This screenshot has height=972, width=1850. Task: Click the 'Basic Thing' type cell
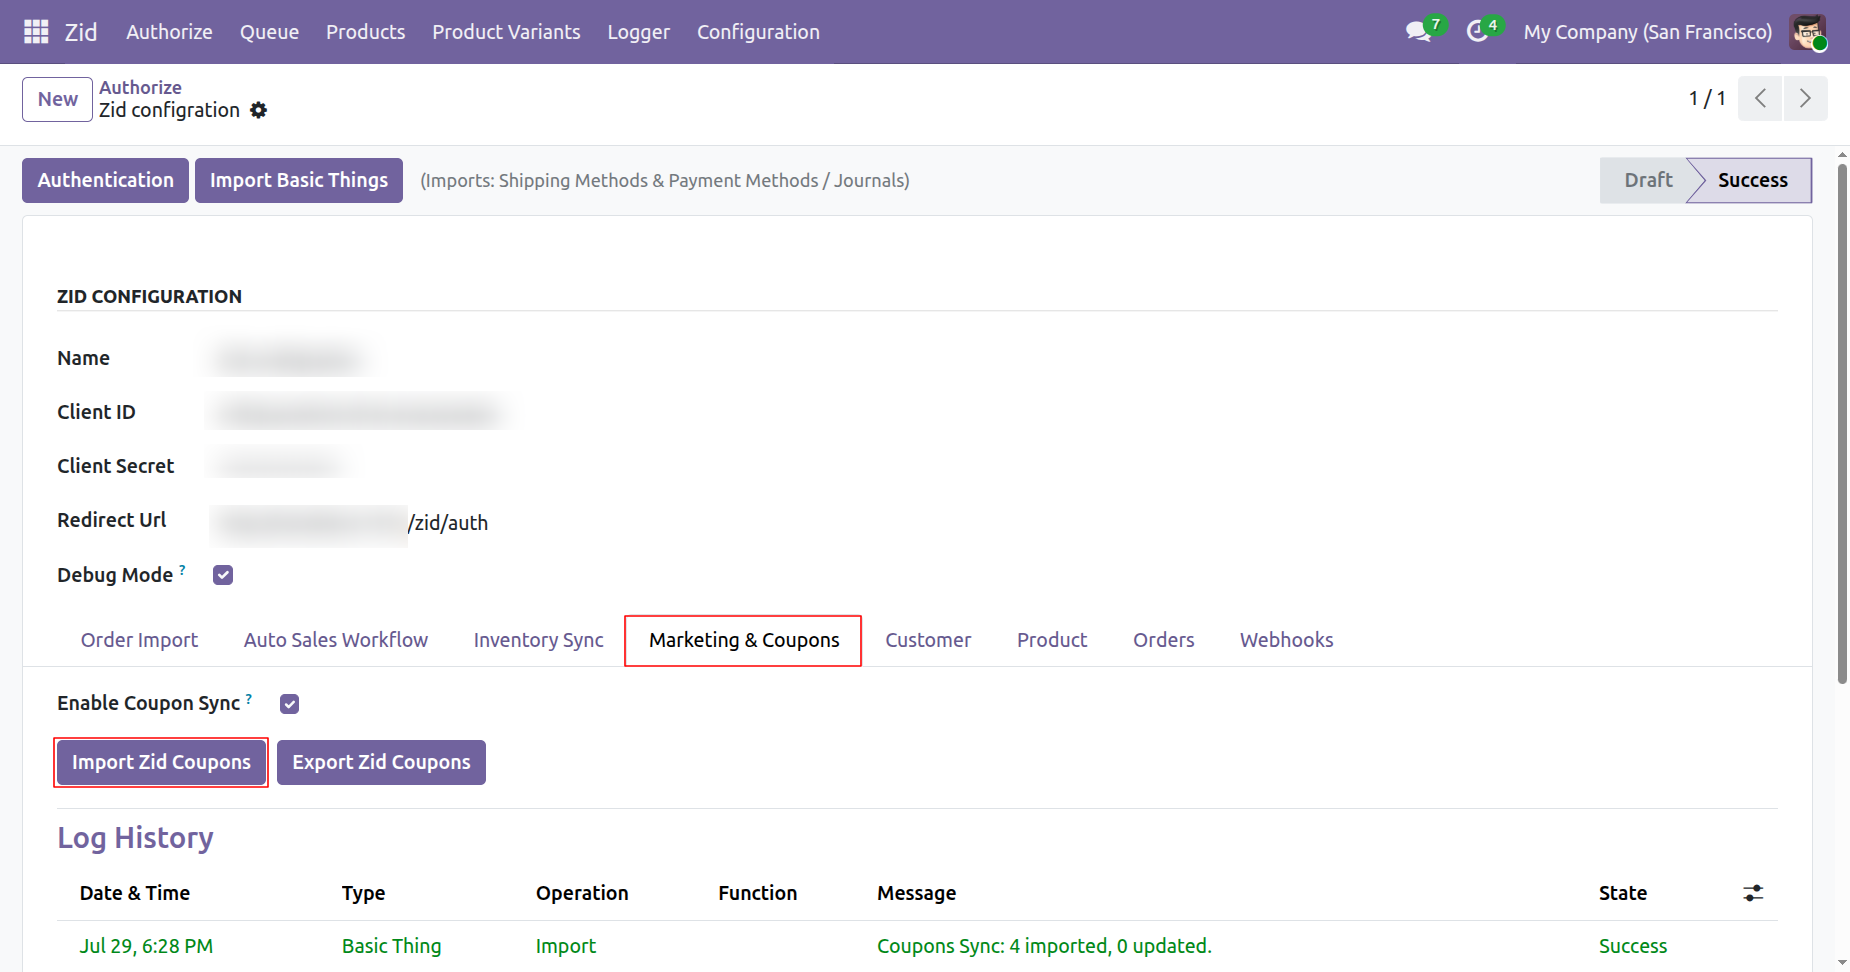pos(391,946)
